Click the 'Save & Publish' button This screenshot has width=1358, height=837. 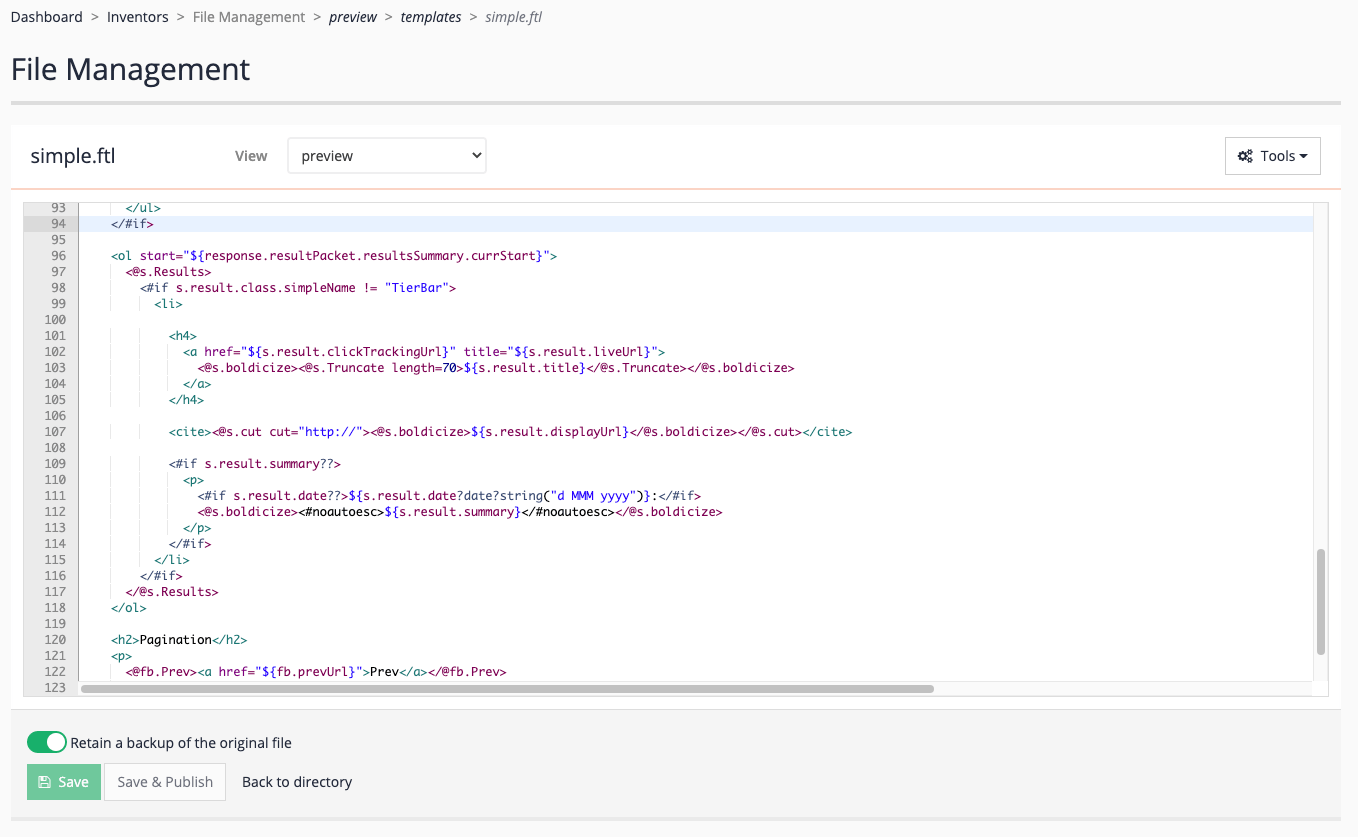click(x=164, y=781)
